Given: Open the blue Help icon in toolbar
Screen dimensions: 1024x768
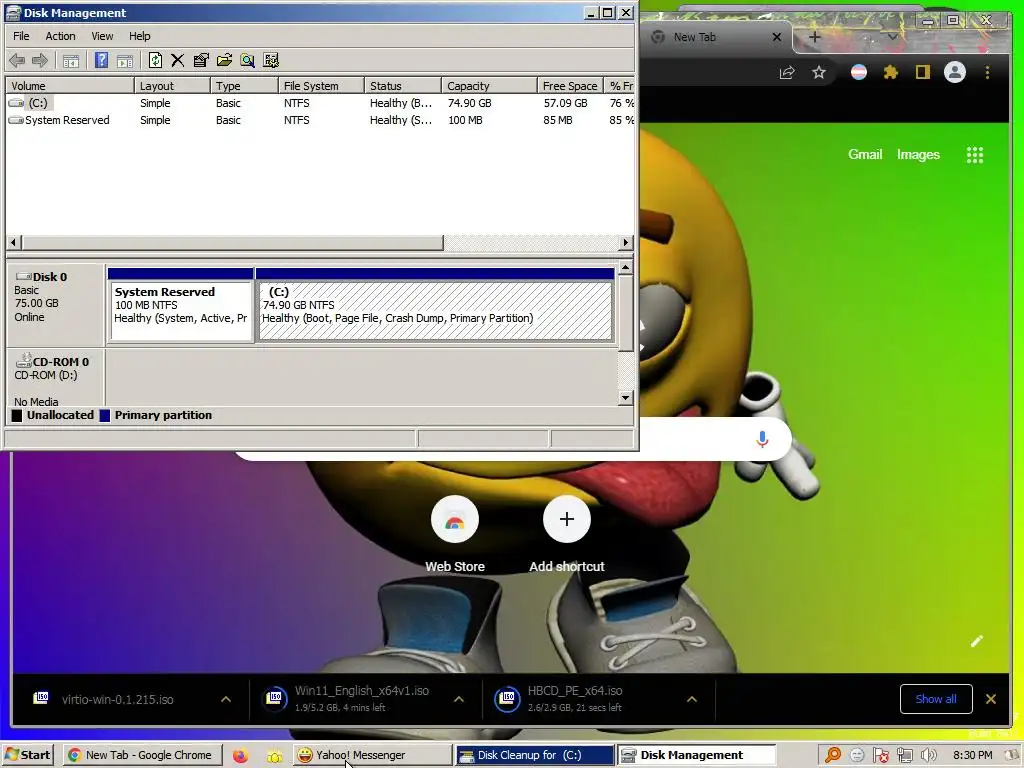Looking at the screenshot, I should (101, 61).
